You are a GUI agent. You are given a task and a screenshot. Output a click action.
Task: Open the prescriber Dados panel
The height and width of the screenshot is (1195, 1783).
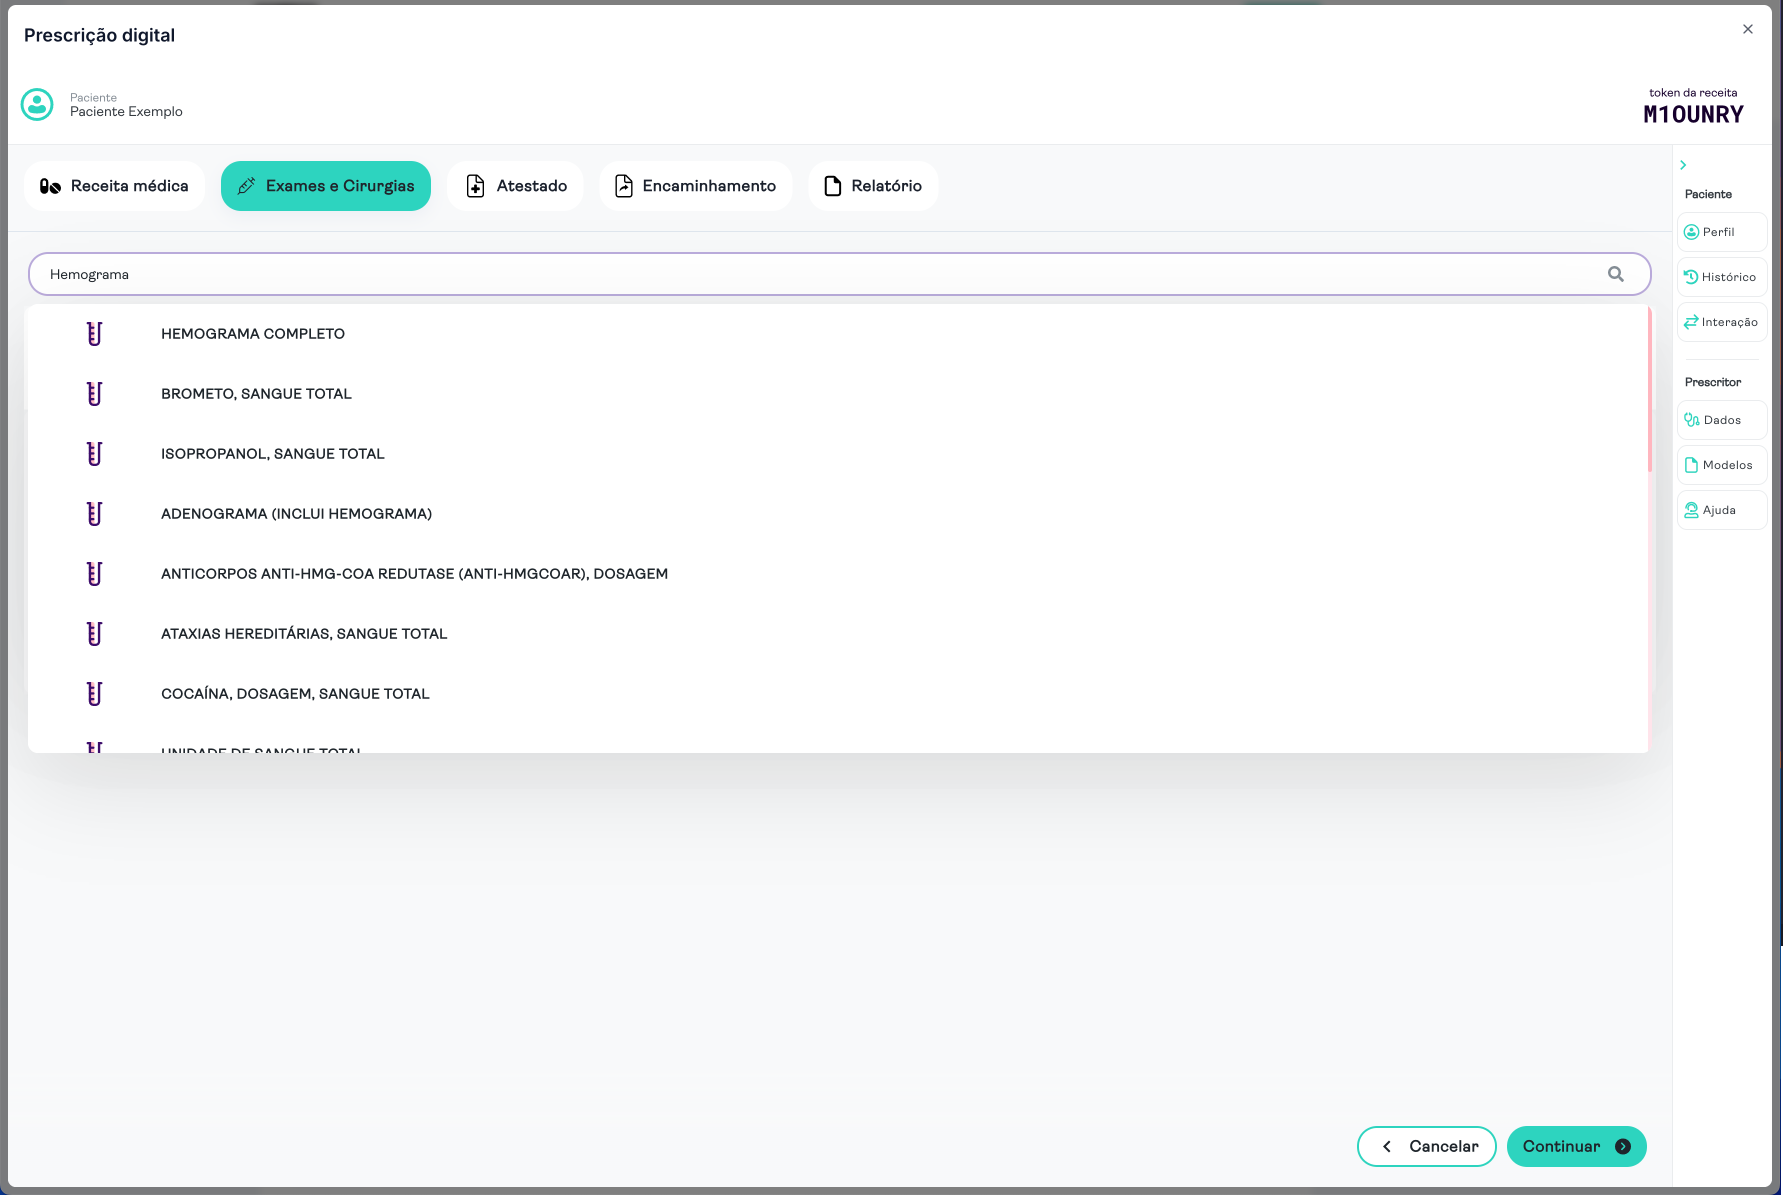(1721, 420)
